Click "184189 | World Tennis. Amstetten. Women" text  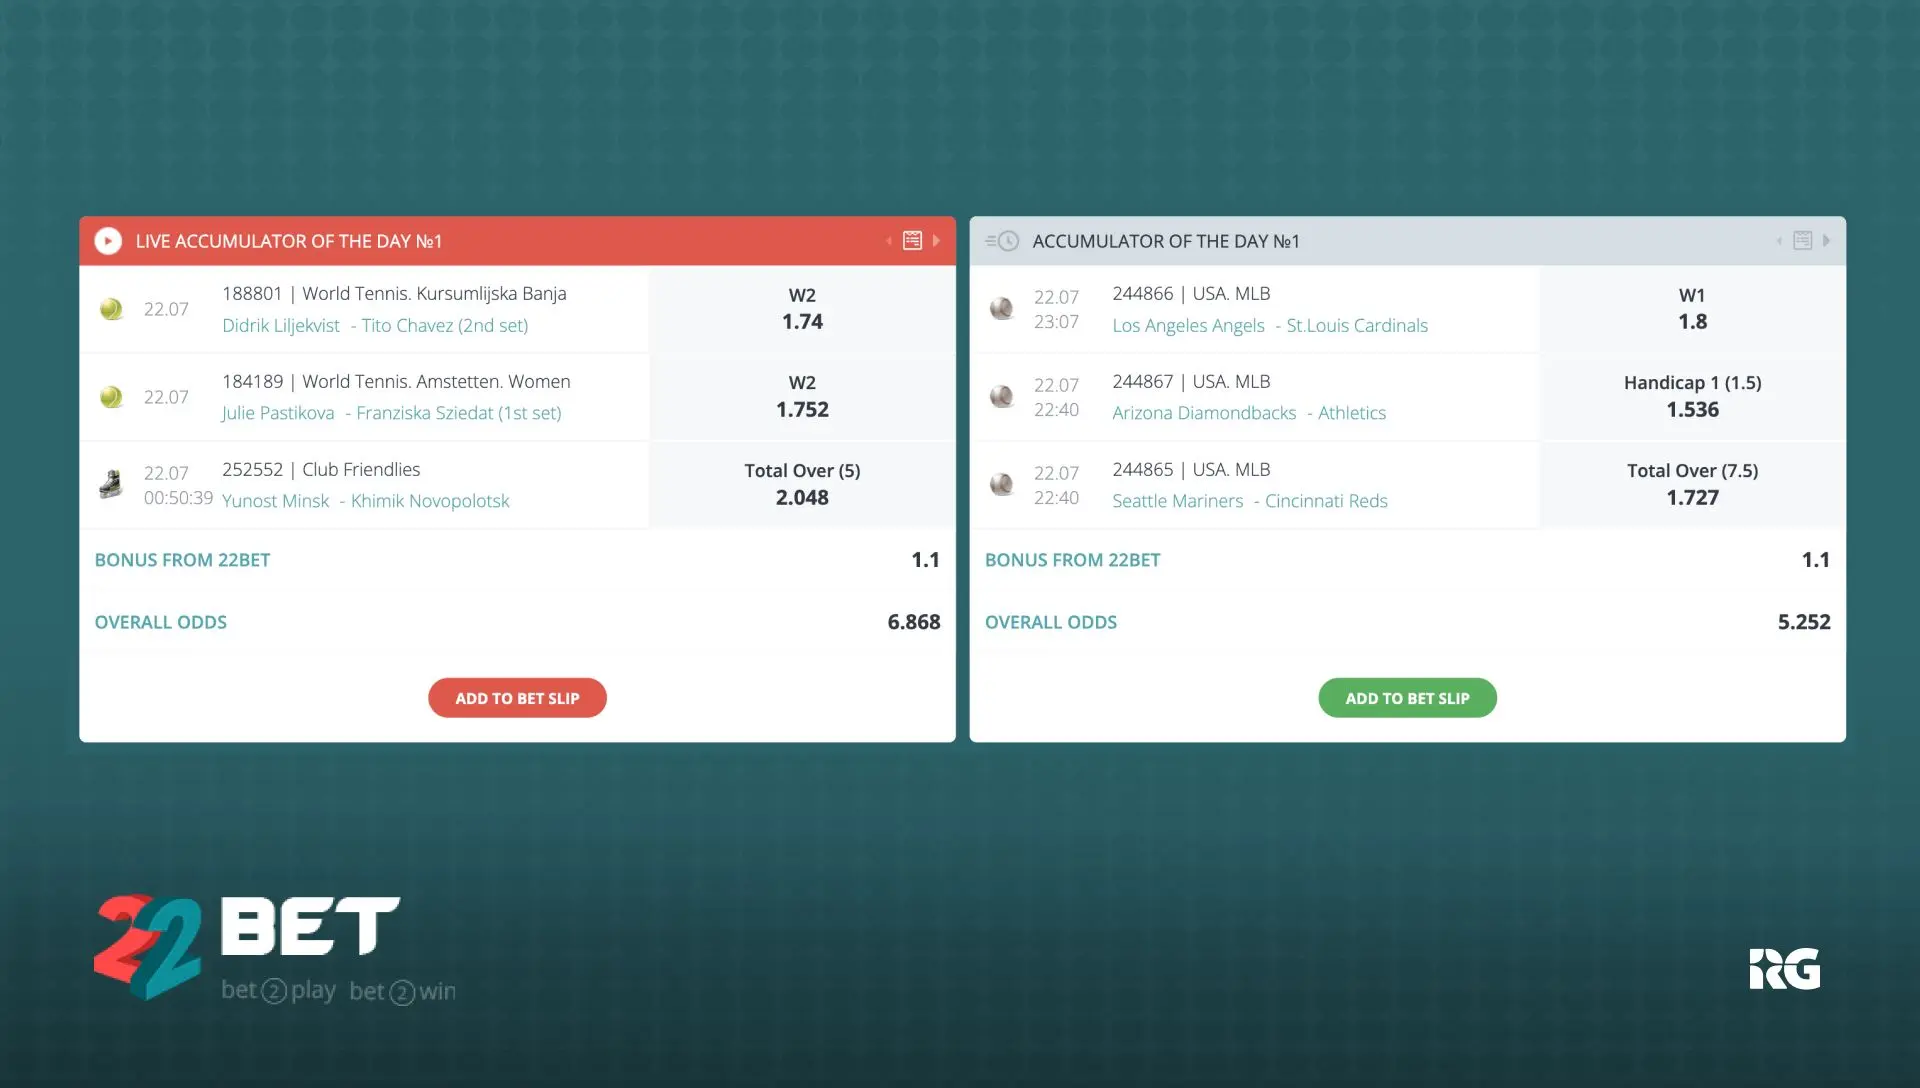[396, 381]
